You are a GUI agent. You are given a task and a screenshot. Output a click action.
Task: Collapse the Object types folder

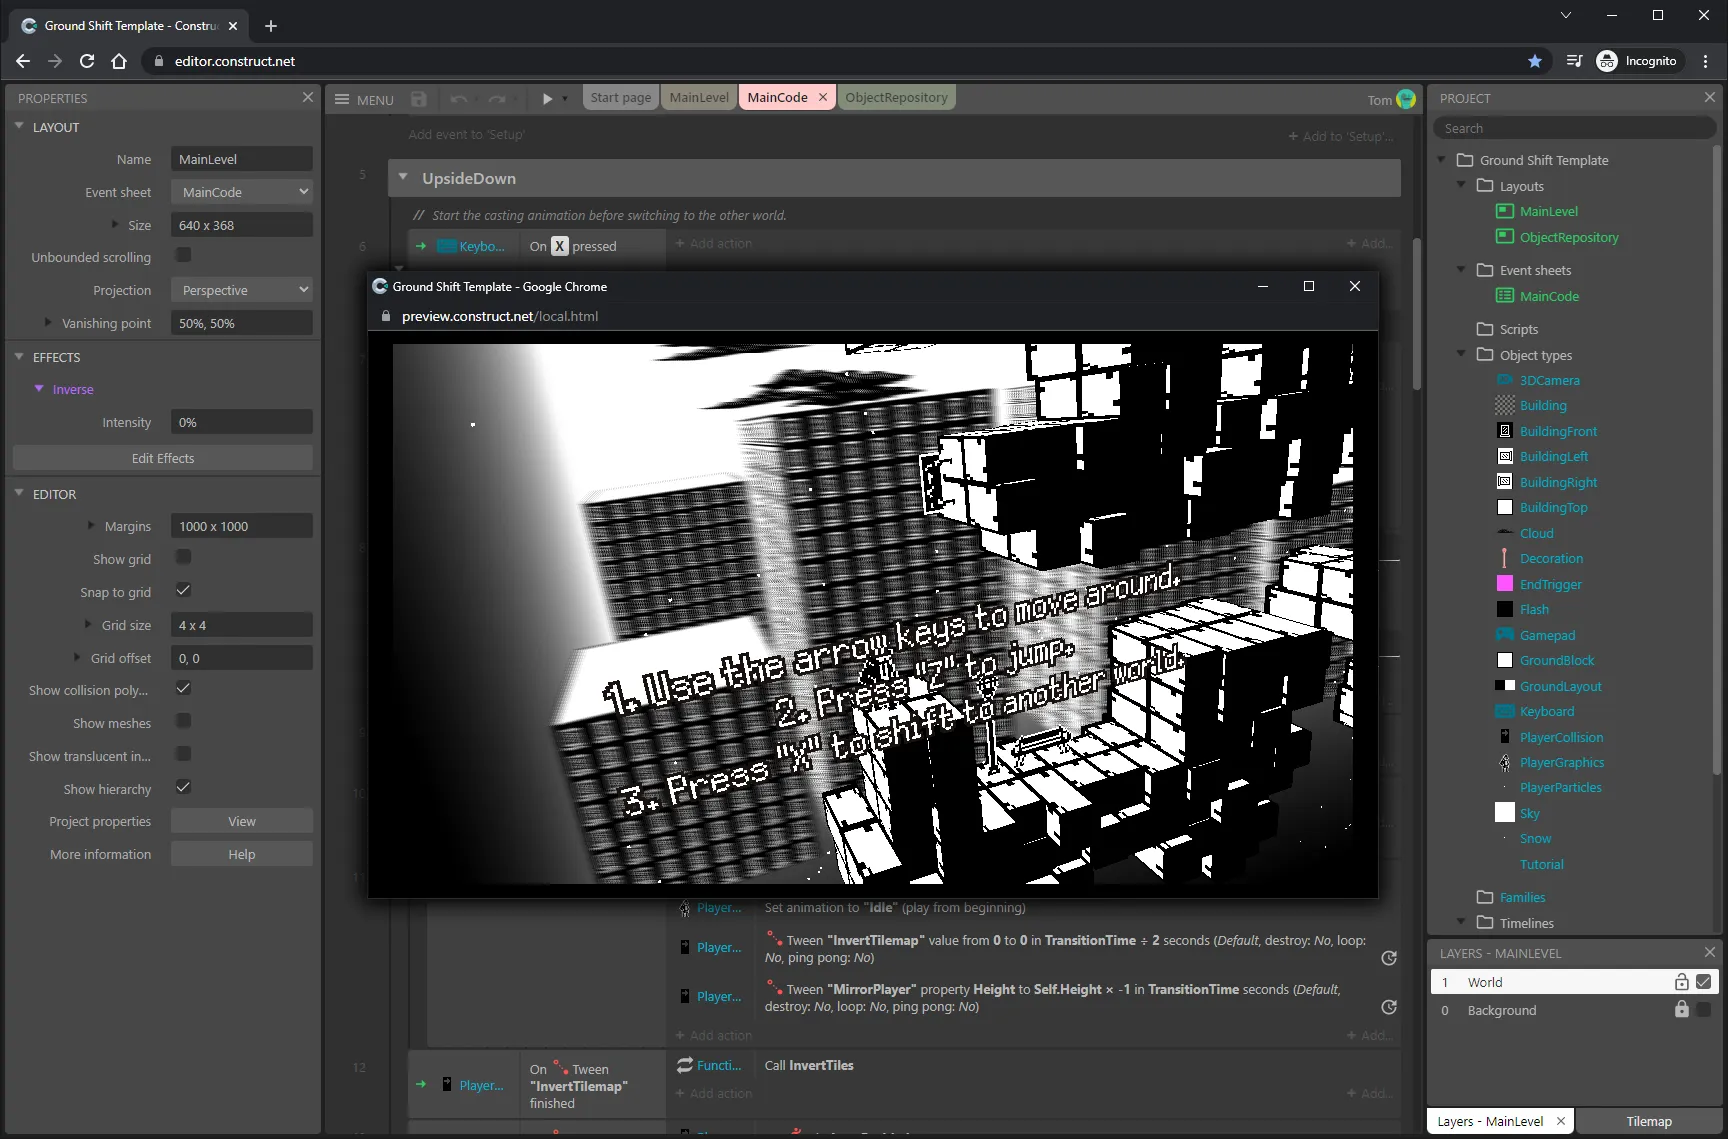coord(1461,355)
